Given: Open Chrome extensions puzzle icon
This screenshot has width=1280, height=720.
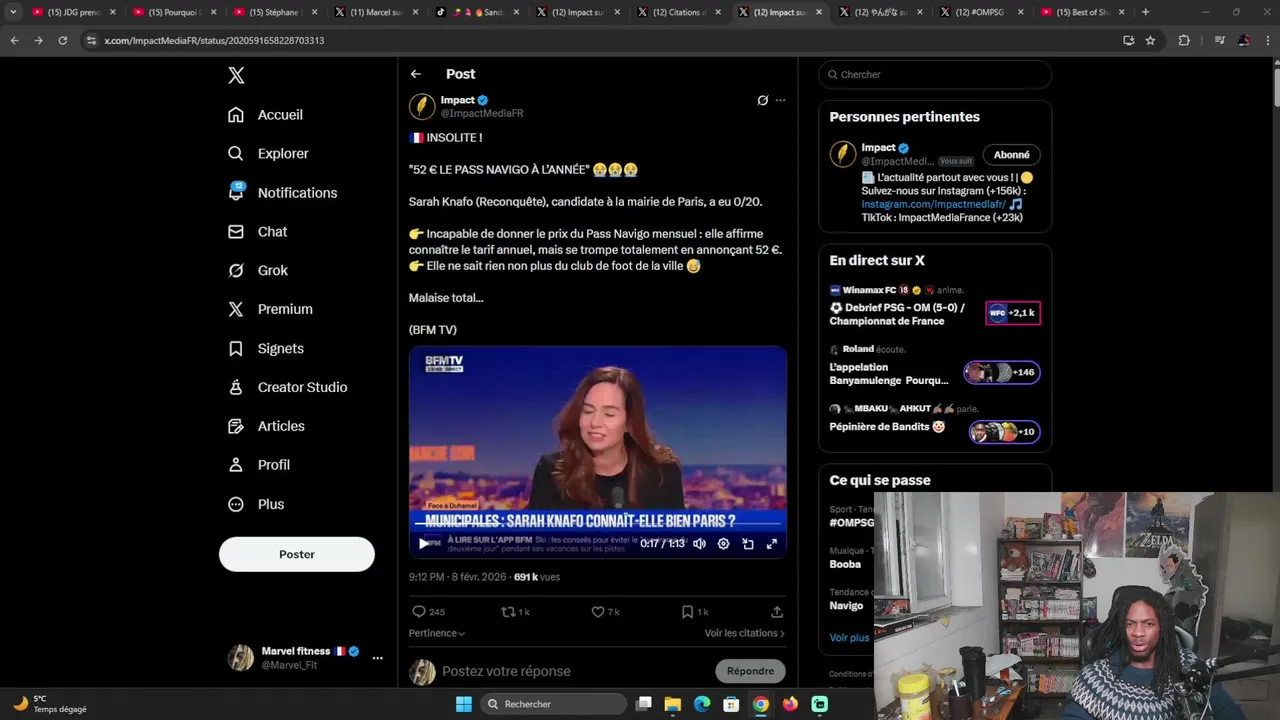Looking at the screenshot, I should coord(1184,40).
